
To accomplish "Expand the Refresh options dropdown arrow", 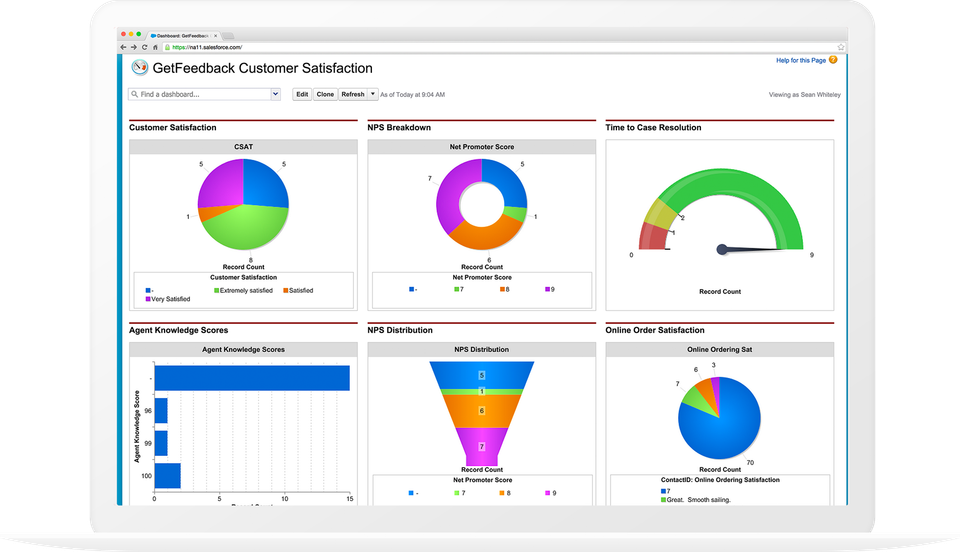I will (373, 94).
